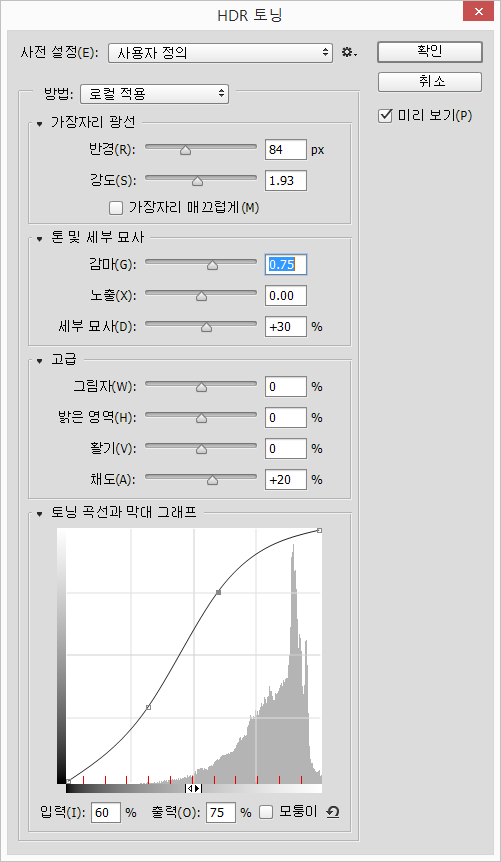Enable the 모퉁이 corner checkbox
Image resolution: width=501 pixels, height=862 pixels.
pyautogui.click(x=266, y=812)
